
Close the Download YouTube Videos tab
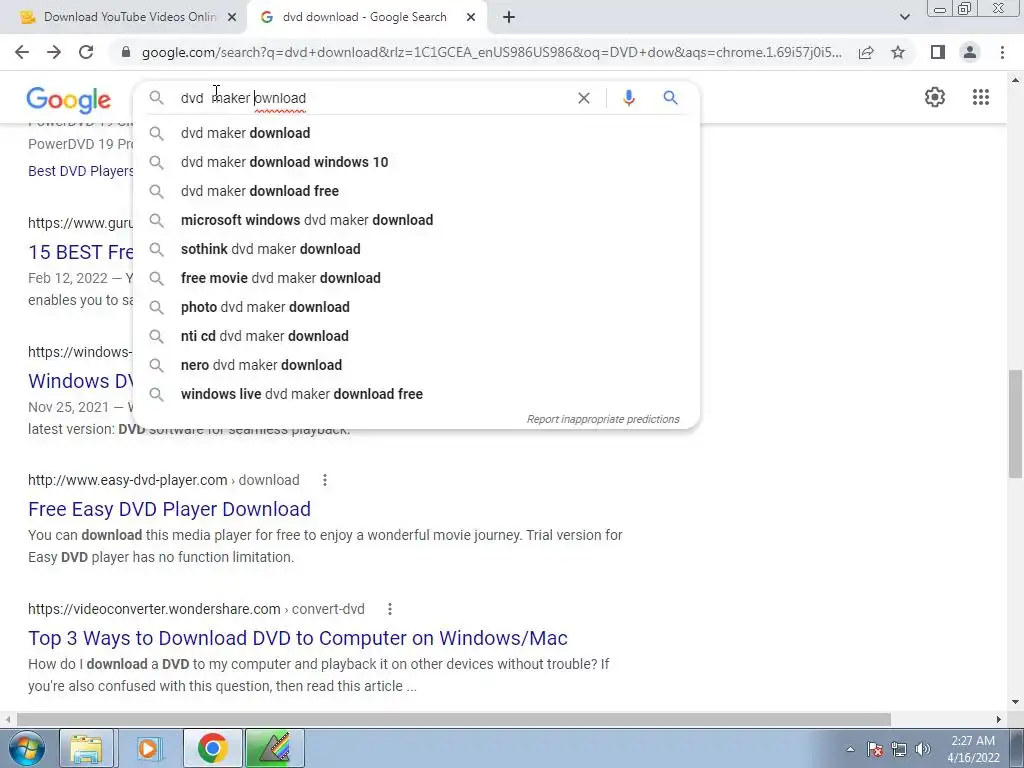(x=232, y=17)
